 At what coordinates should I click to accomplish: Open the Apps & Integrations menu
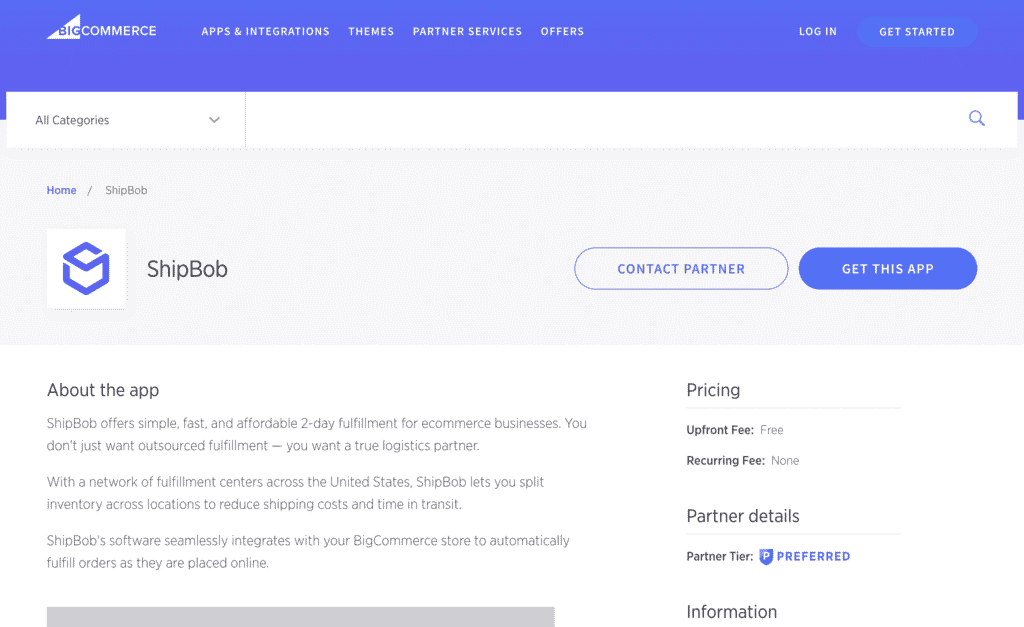(265, 32)
